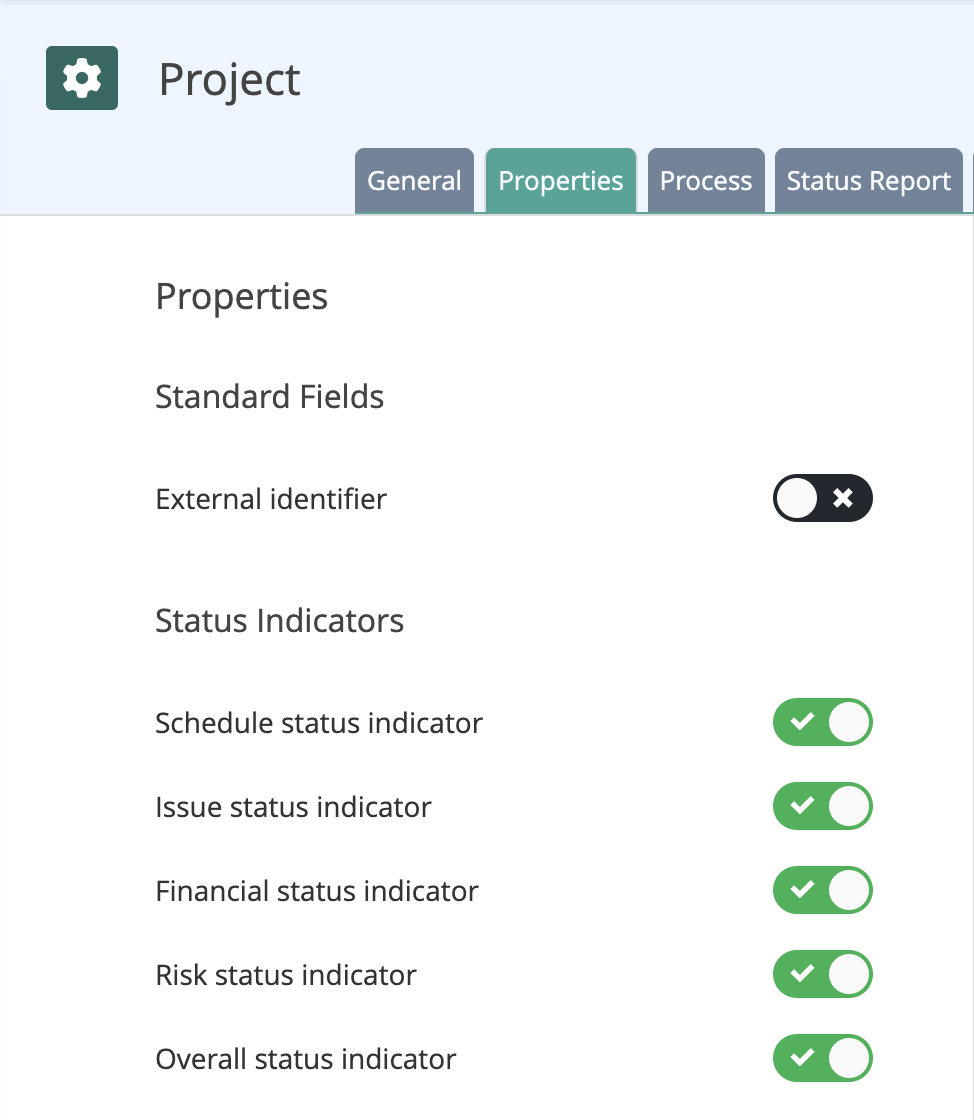This screenshot has width=974, height=1120.
Task: Click the Overall status indicator label
Action: (306, 1059)
